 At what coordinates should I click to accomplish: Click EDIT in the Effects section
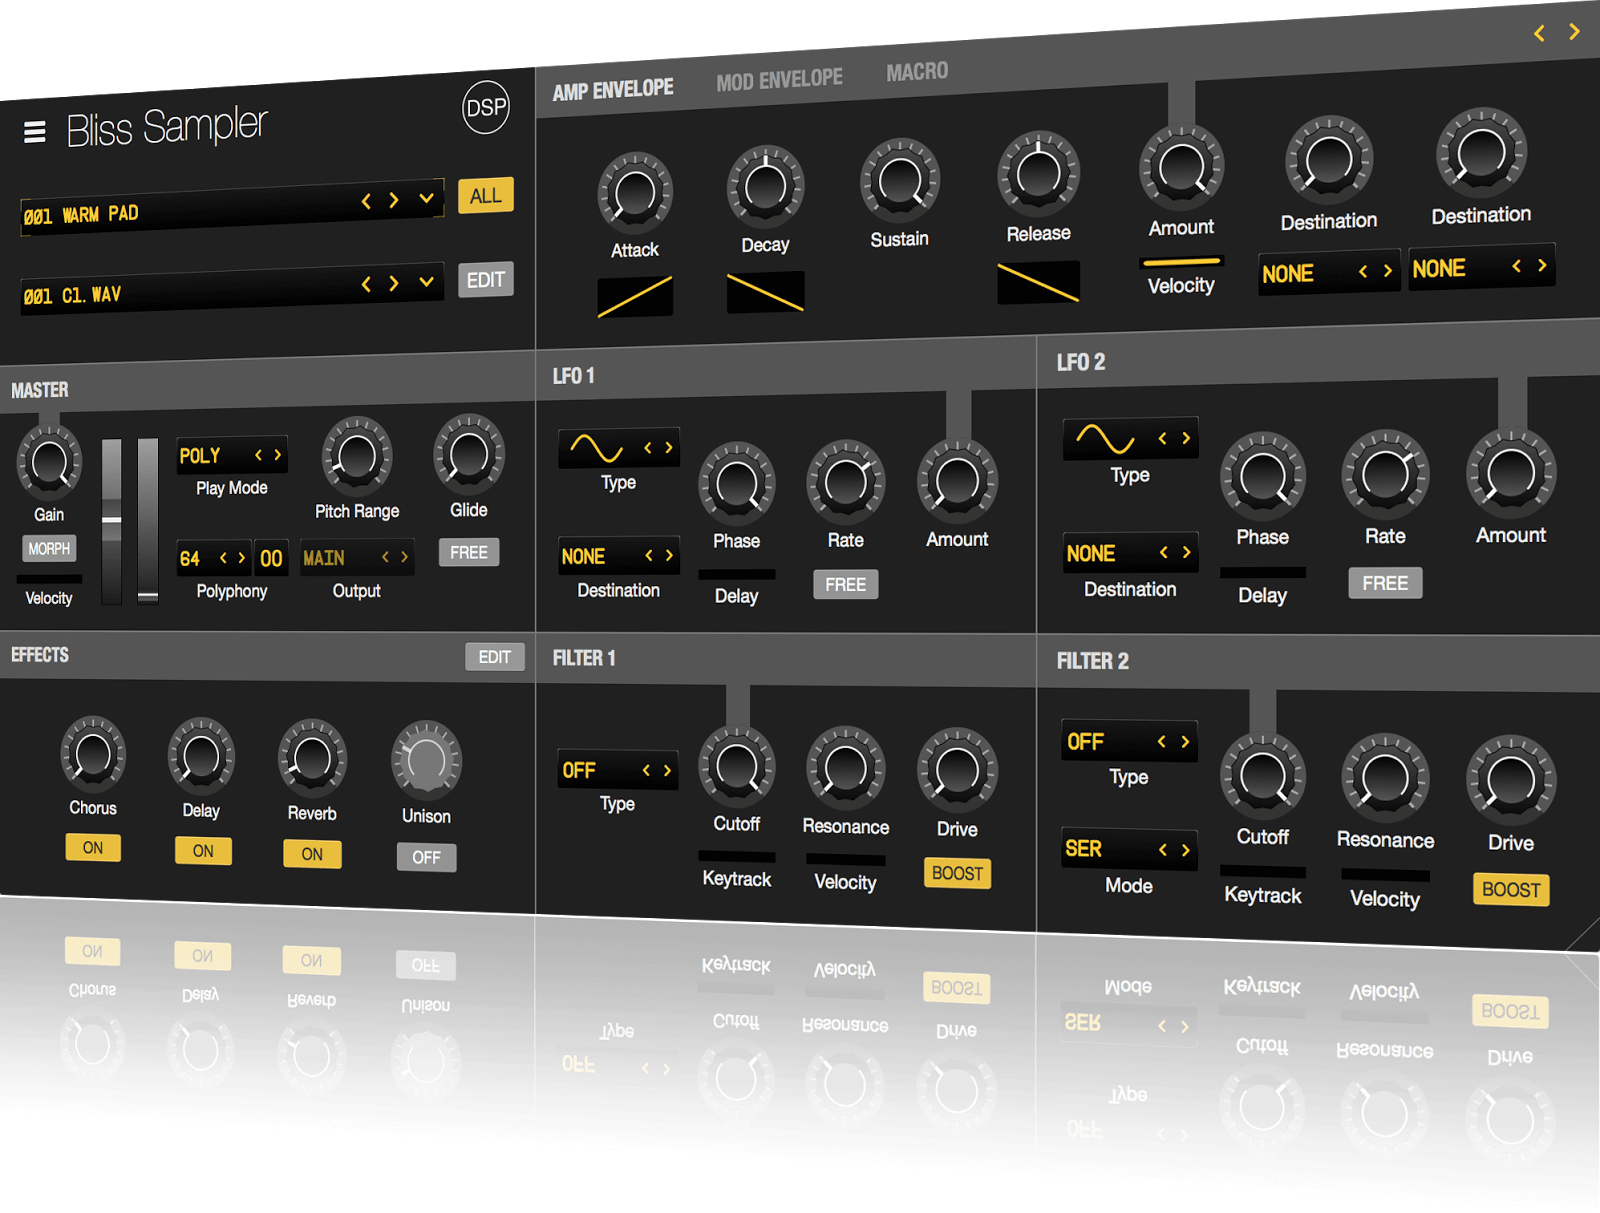click(x=495, y=656)
